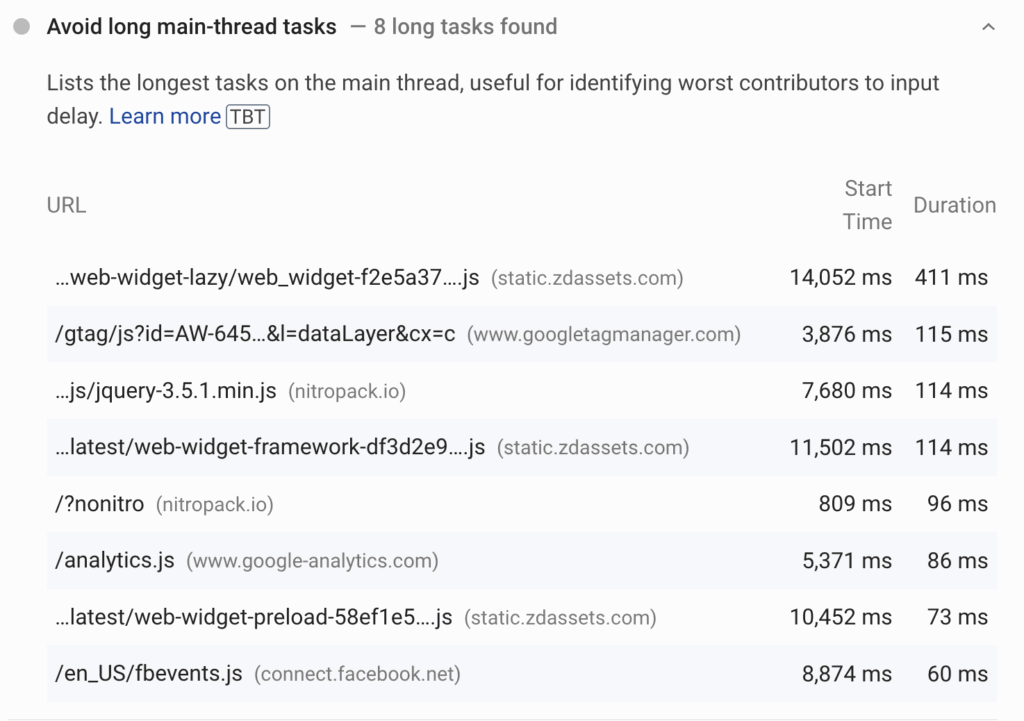Open the /analytics.js URL entry
The width and height of the screenshot is (1024, 721).
[x=115, y=560]
